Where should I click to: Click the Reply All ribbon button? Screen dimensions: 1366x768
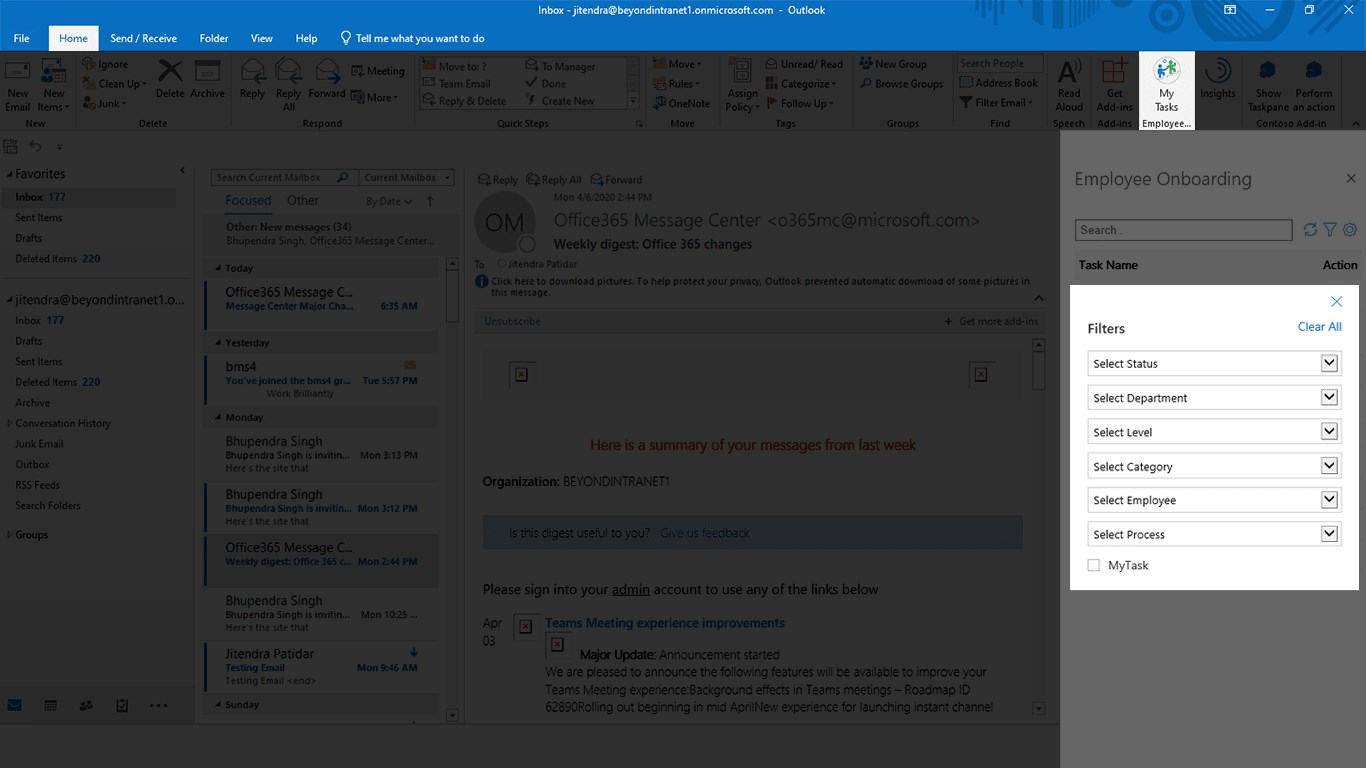(288, 85)
